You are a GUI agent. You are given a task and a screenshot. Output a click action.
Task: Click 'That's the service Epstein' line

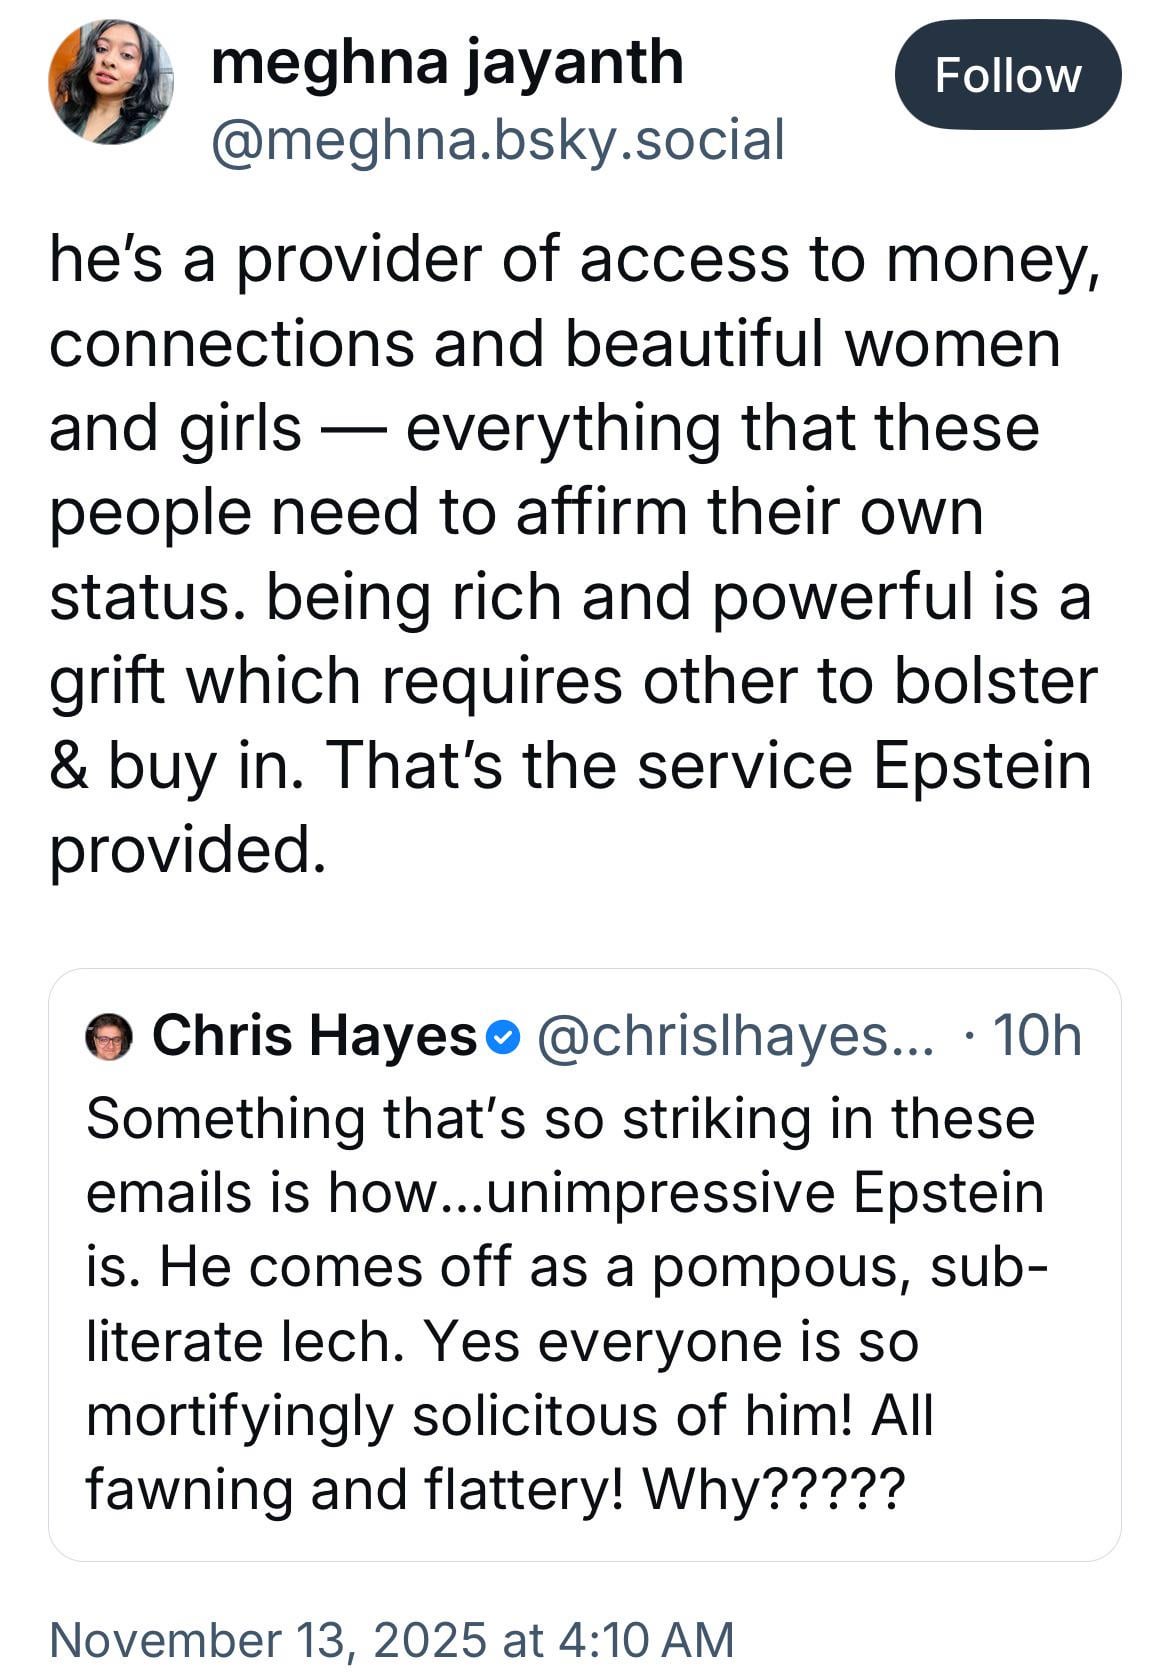click(708, 766)
